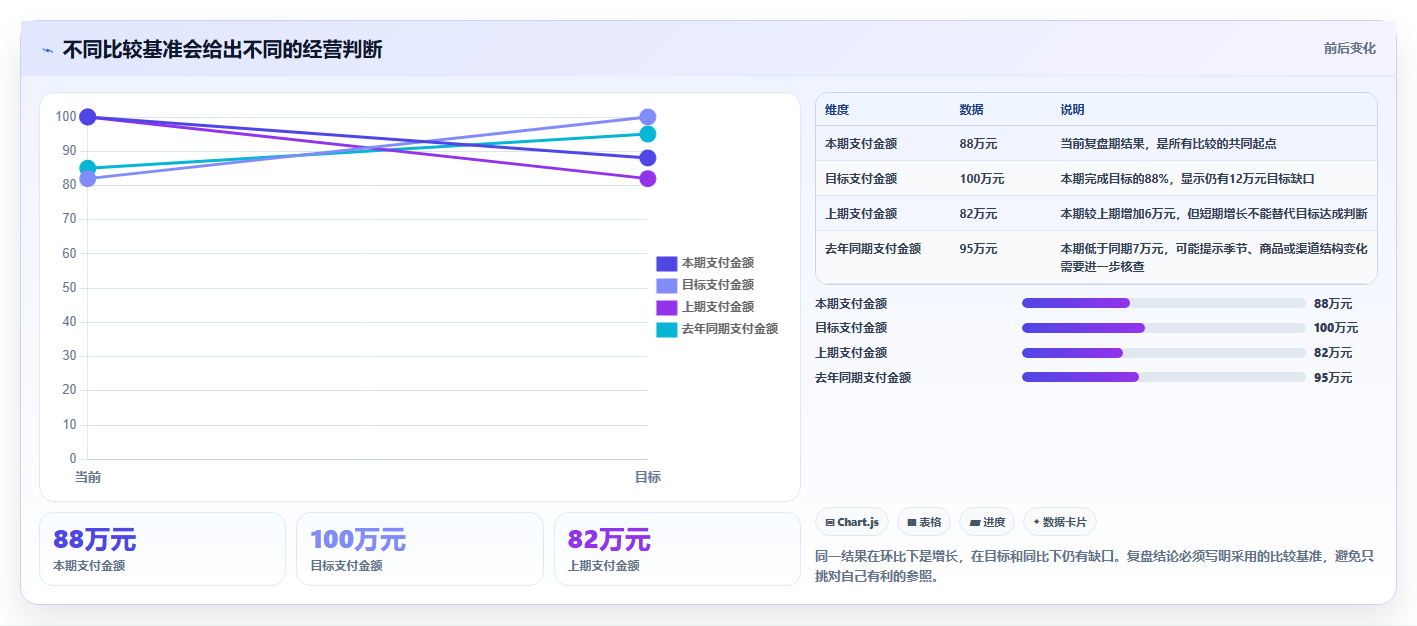Click the description "当前复盘期结果，是所有比较的共同起点"
The height and width of the screenshot is (626, 1417).
tap(1168, 144)
